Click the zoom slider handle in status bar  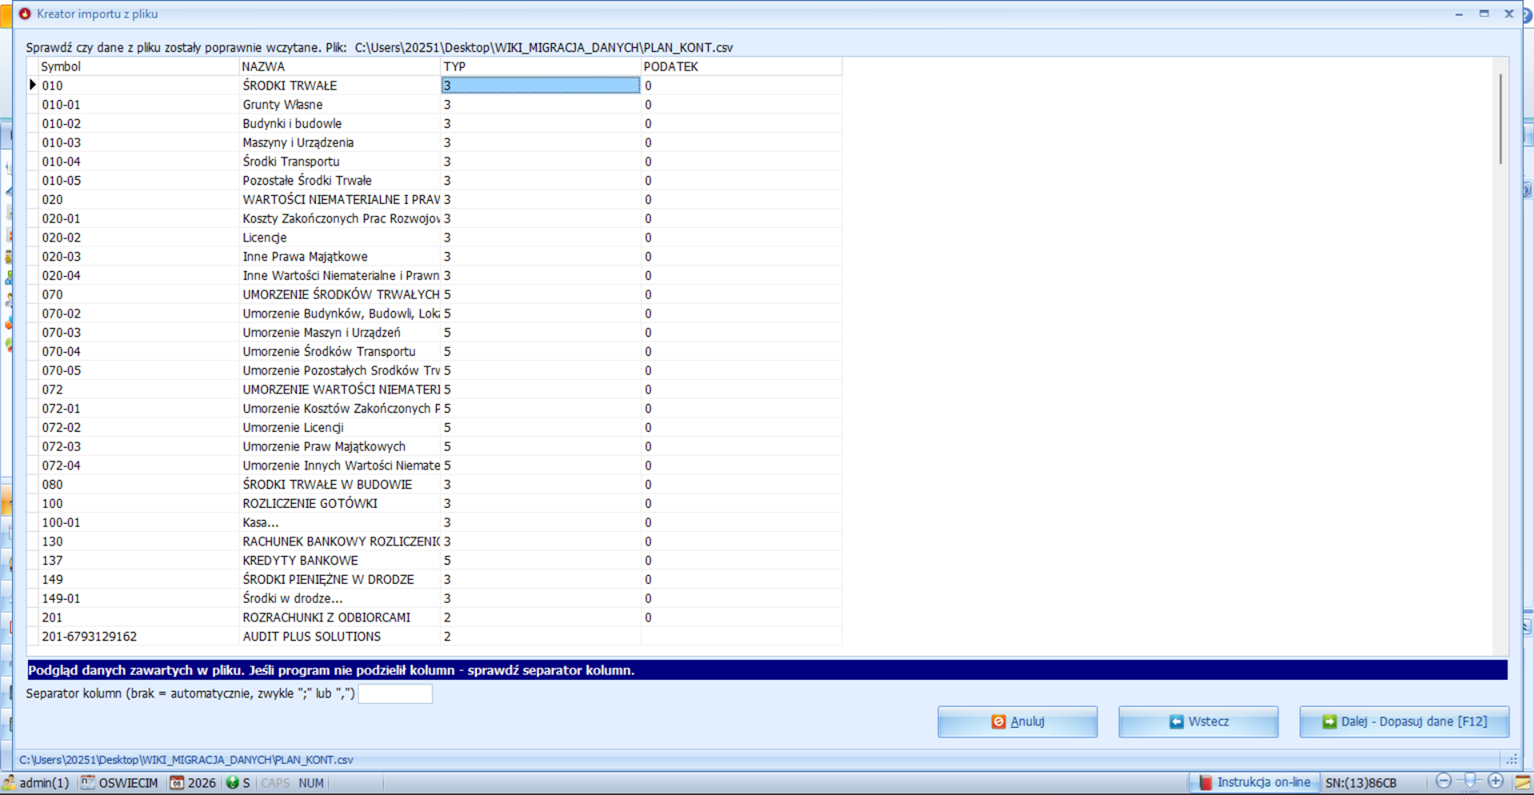point(1469,781)
